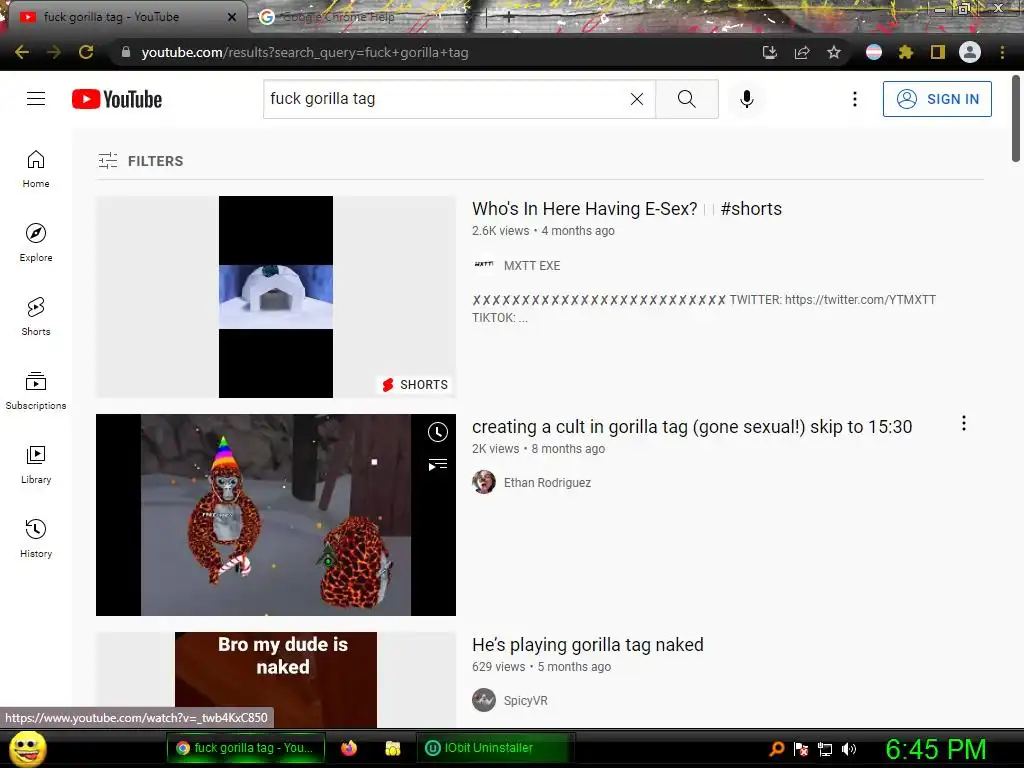1024x768 pixels.
Task: Click the forward navigation arrow
Action: pos(54,52)
